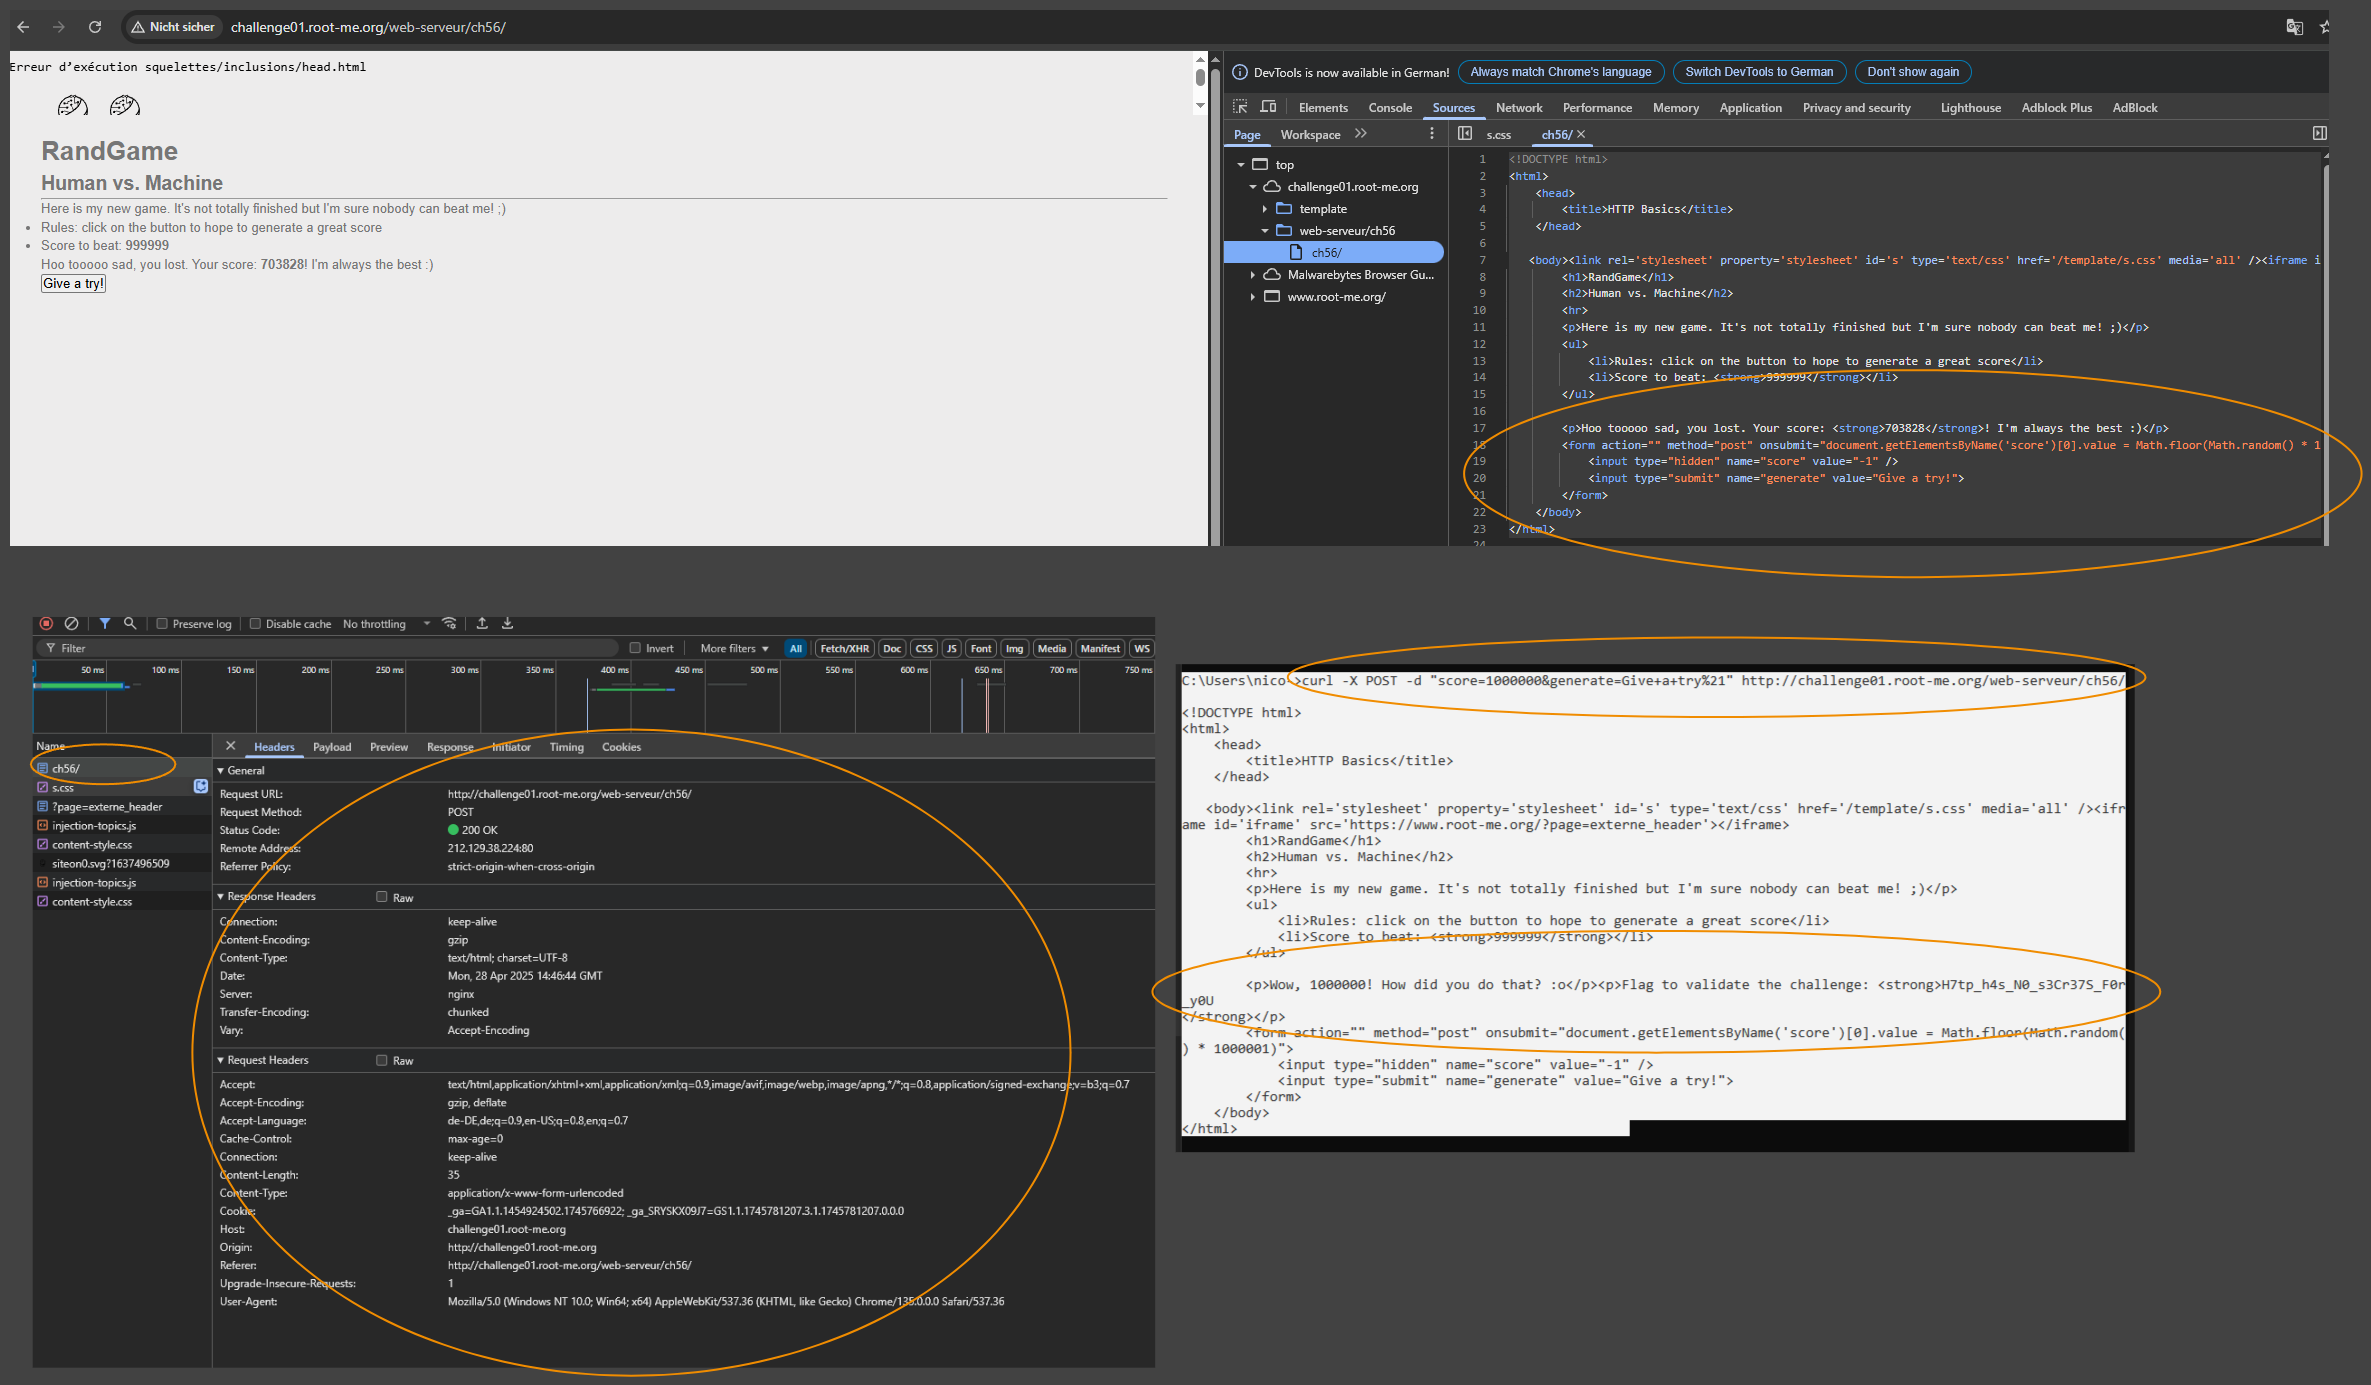Viewport: 2371px width, 1385px height.
Task: Switch to the s.css editor tab
Action: point(1498,135)
